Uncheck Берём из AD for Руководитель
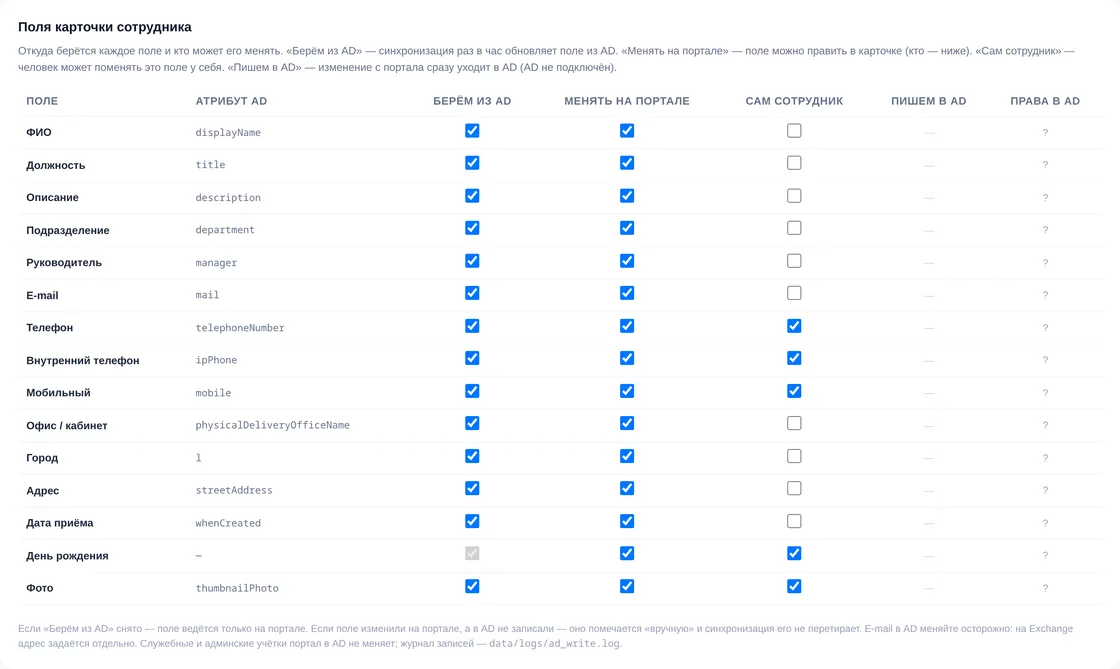 click(x=472, y=261)
